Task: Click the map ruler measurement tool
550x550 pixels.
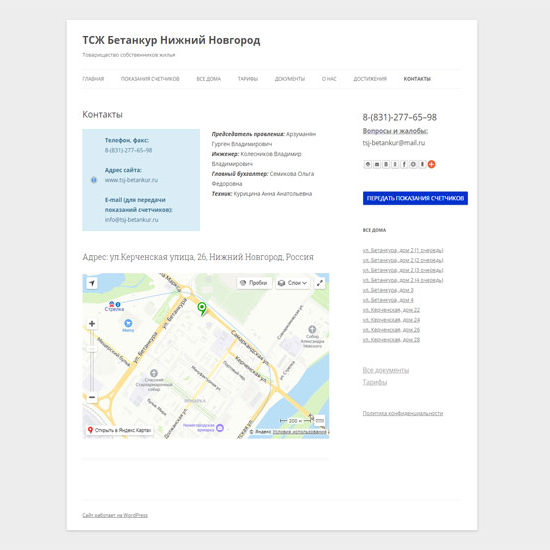Action: 320,420
